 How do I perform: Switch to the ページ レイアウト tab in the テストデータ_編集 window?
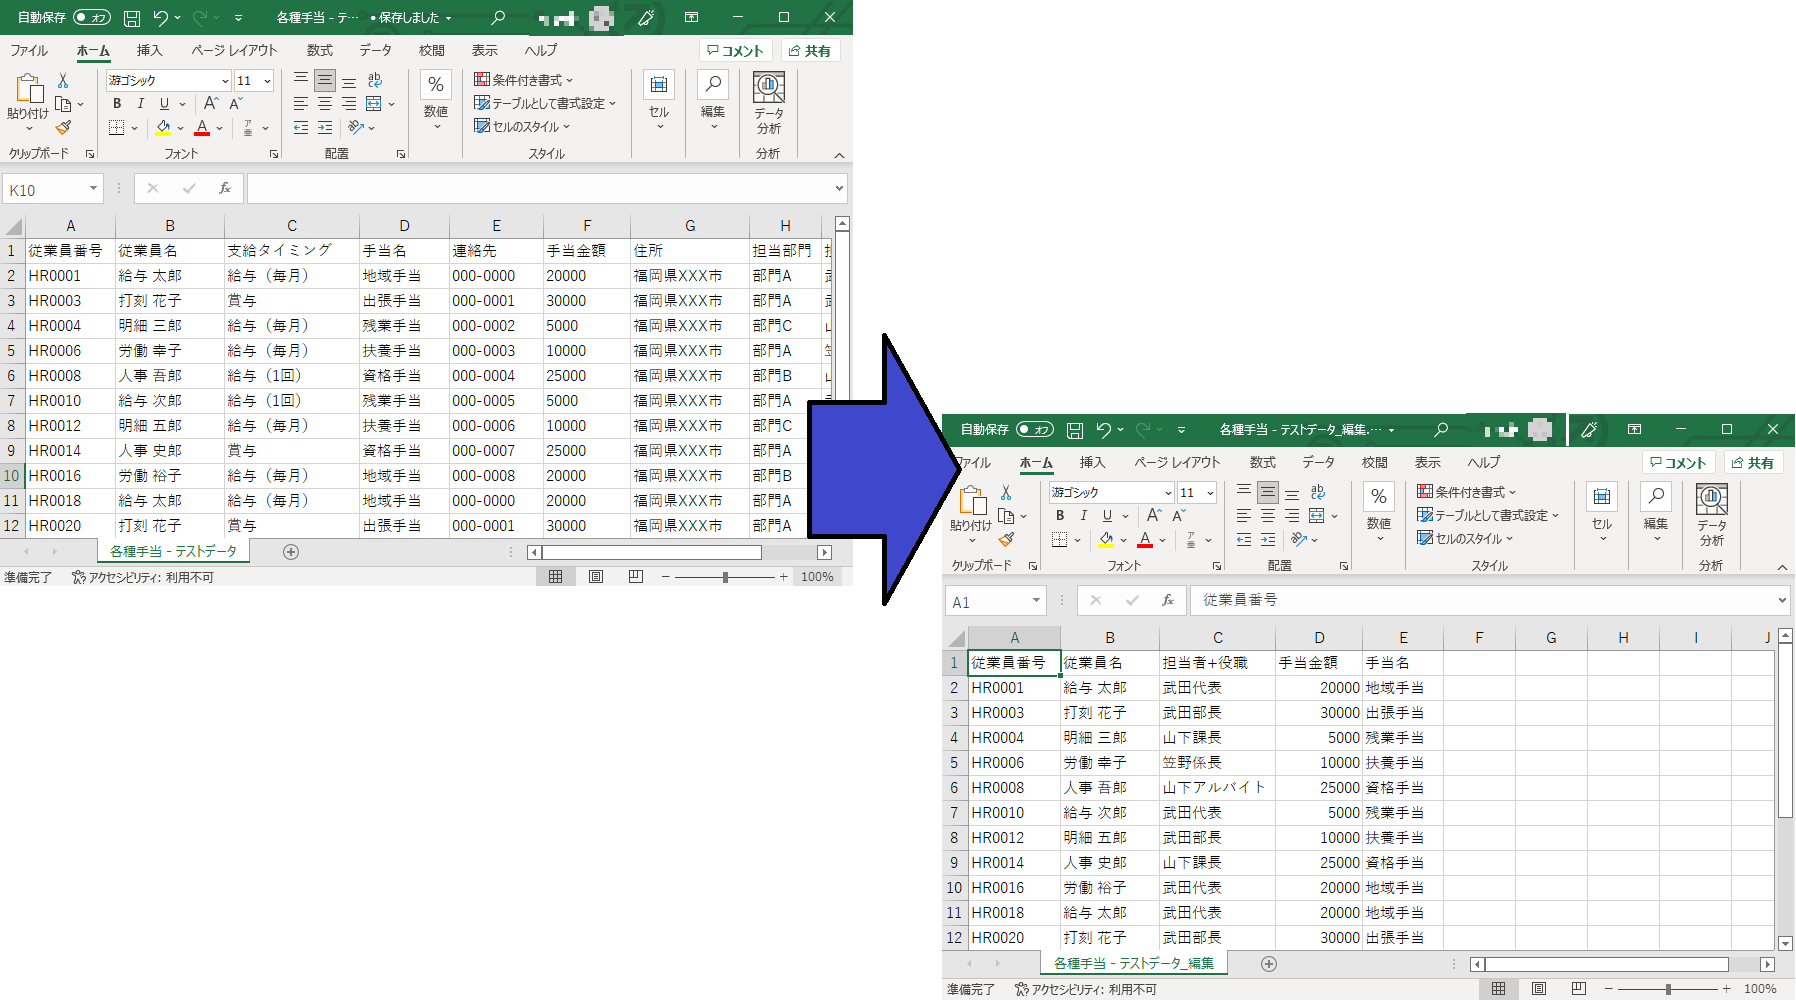pos(1177,463)
